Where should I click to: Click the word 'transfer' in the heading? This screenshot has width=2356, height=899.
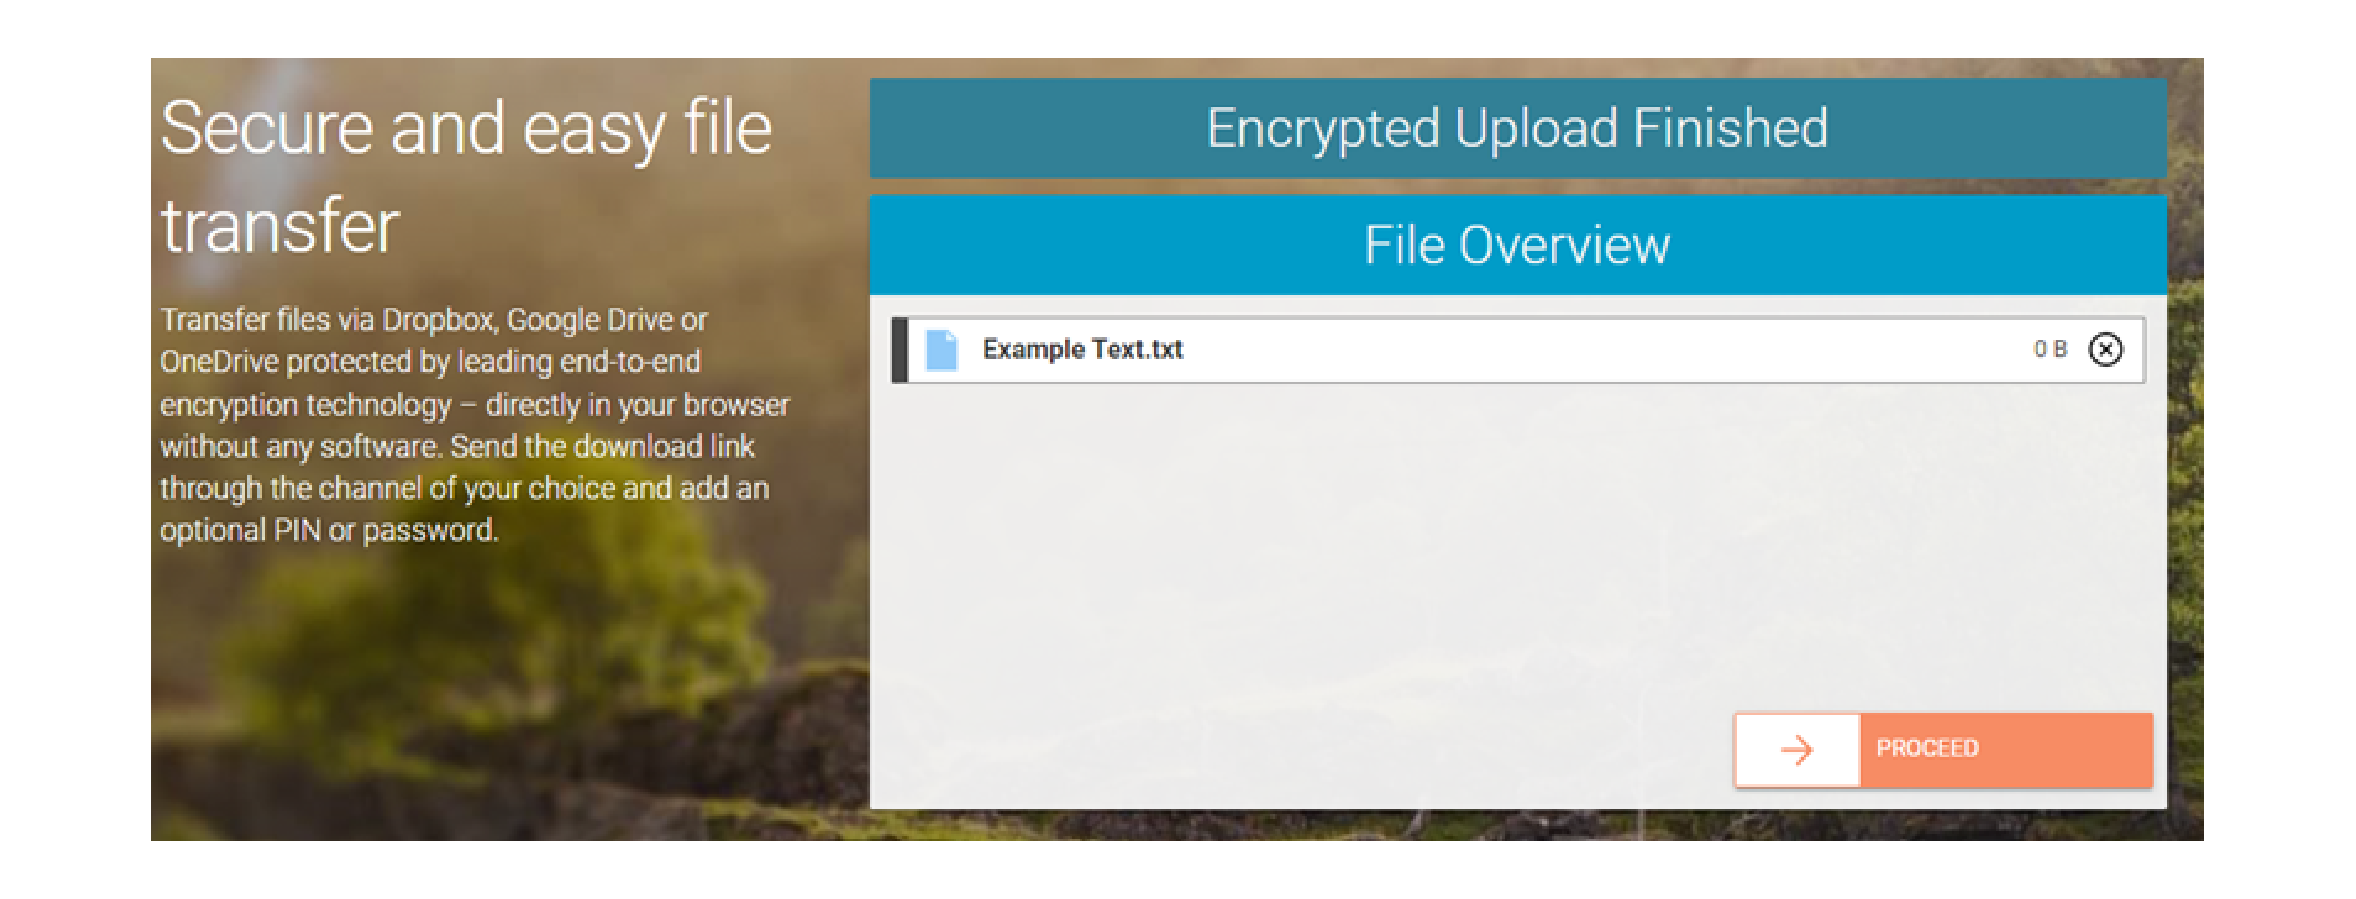(x=280, y=227)
